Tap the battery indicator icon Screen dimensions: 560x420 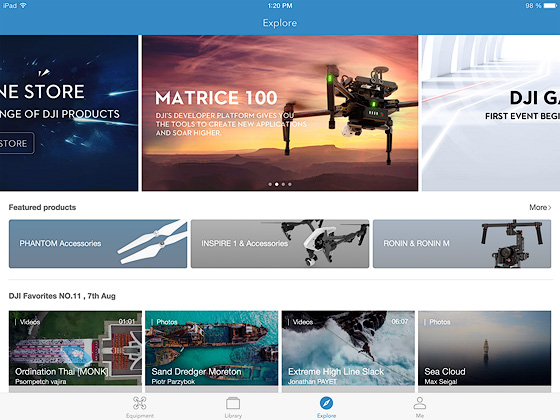[549, 6]
